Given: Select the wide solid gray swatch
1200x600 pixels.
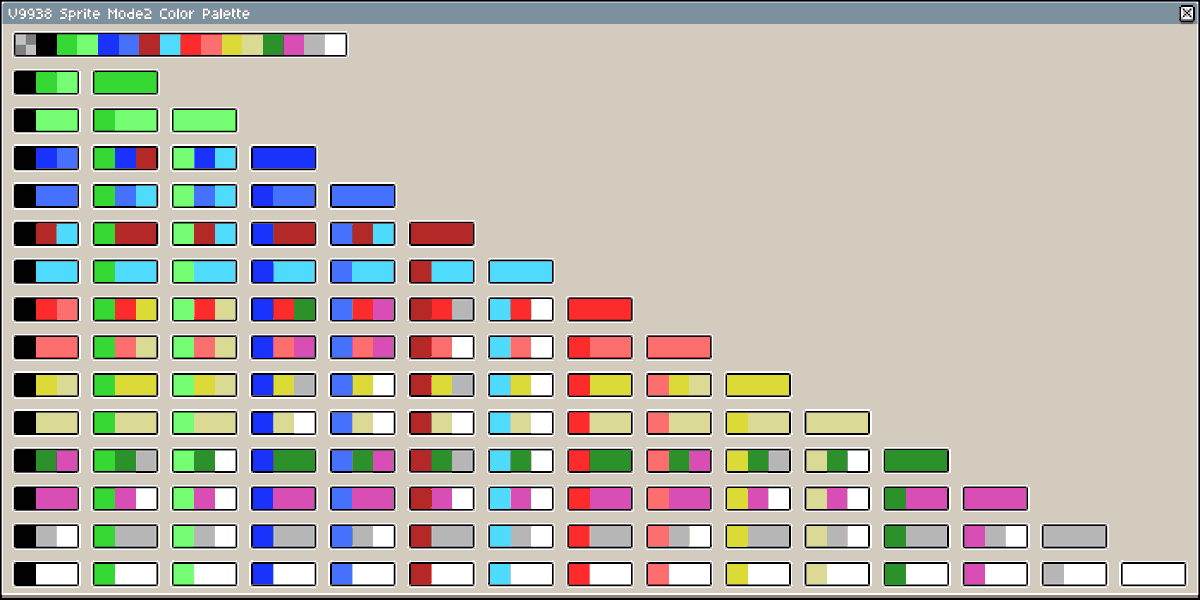Looking at the screenshot, I should pyautogui.click(x=1073, y=538).
